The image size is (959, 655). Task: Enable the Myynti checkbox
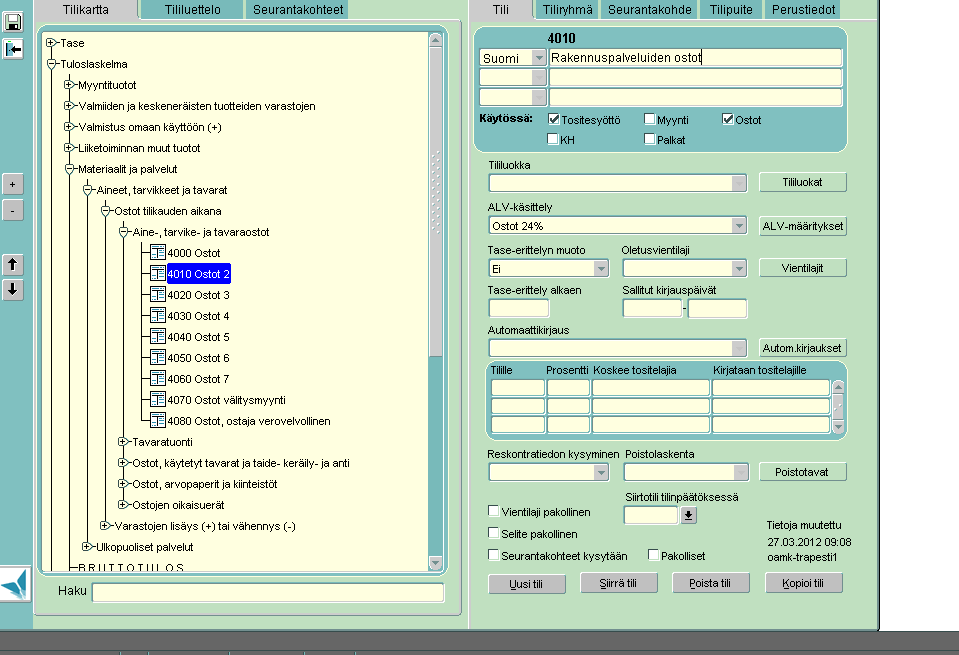pos(650,119)
